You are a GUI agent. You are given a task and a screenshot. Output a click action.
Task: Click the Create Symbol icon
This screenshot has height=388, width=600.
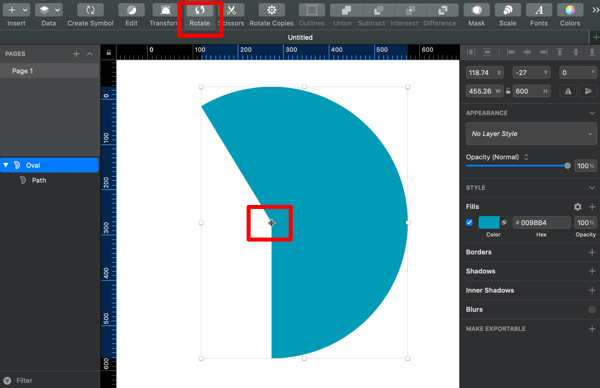90,10
